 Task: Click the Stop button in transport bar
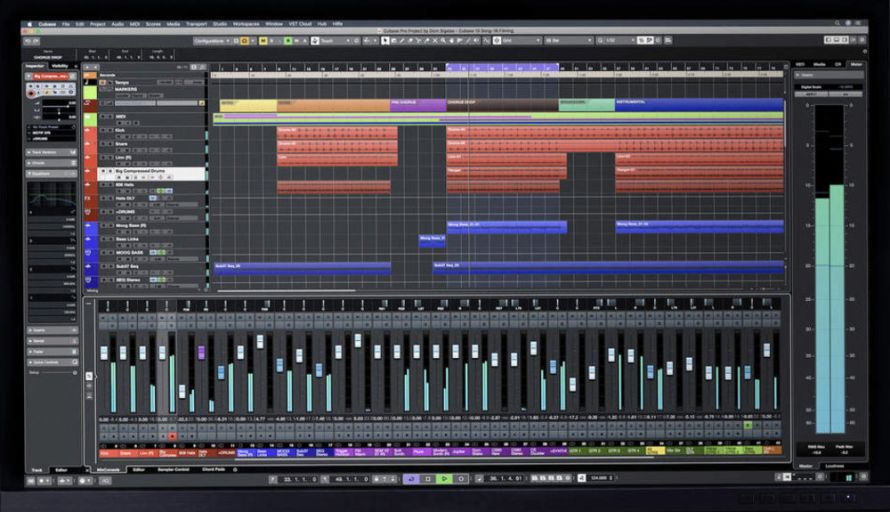428,479
